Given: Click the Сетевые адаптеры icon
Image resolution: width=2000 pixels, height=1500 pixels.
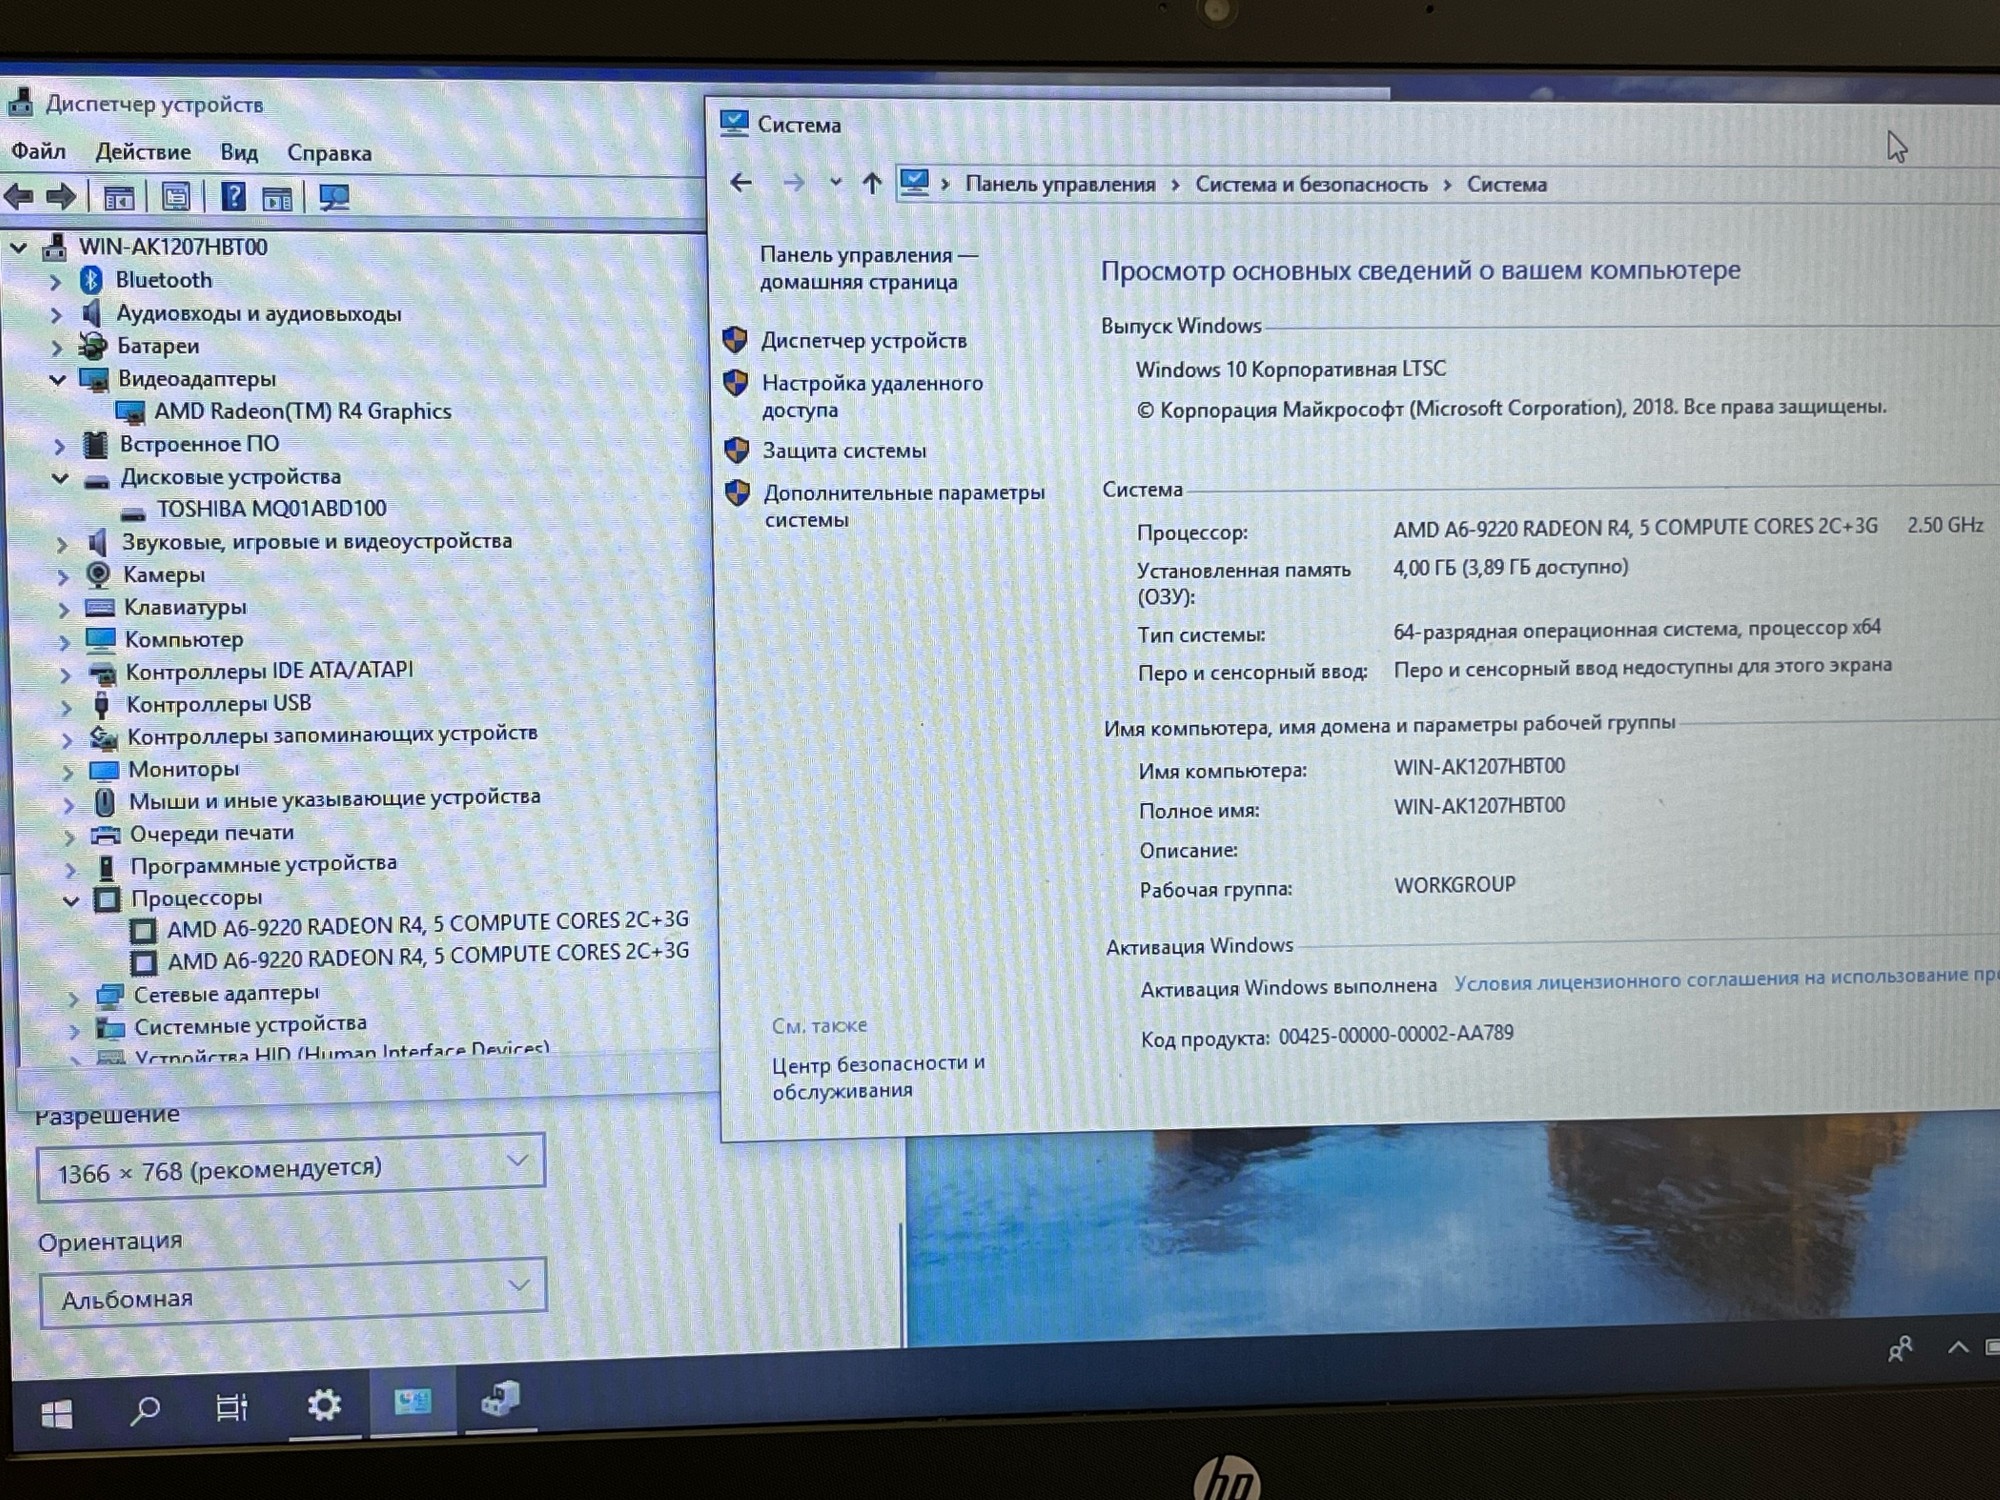Looking at the screenshot, I should 109,995.
